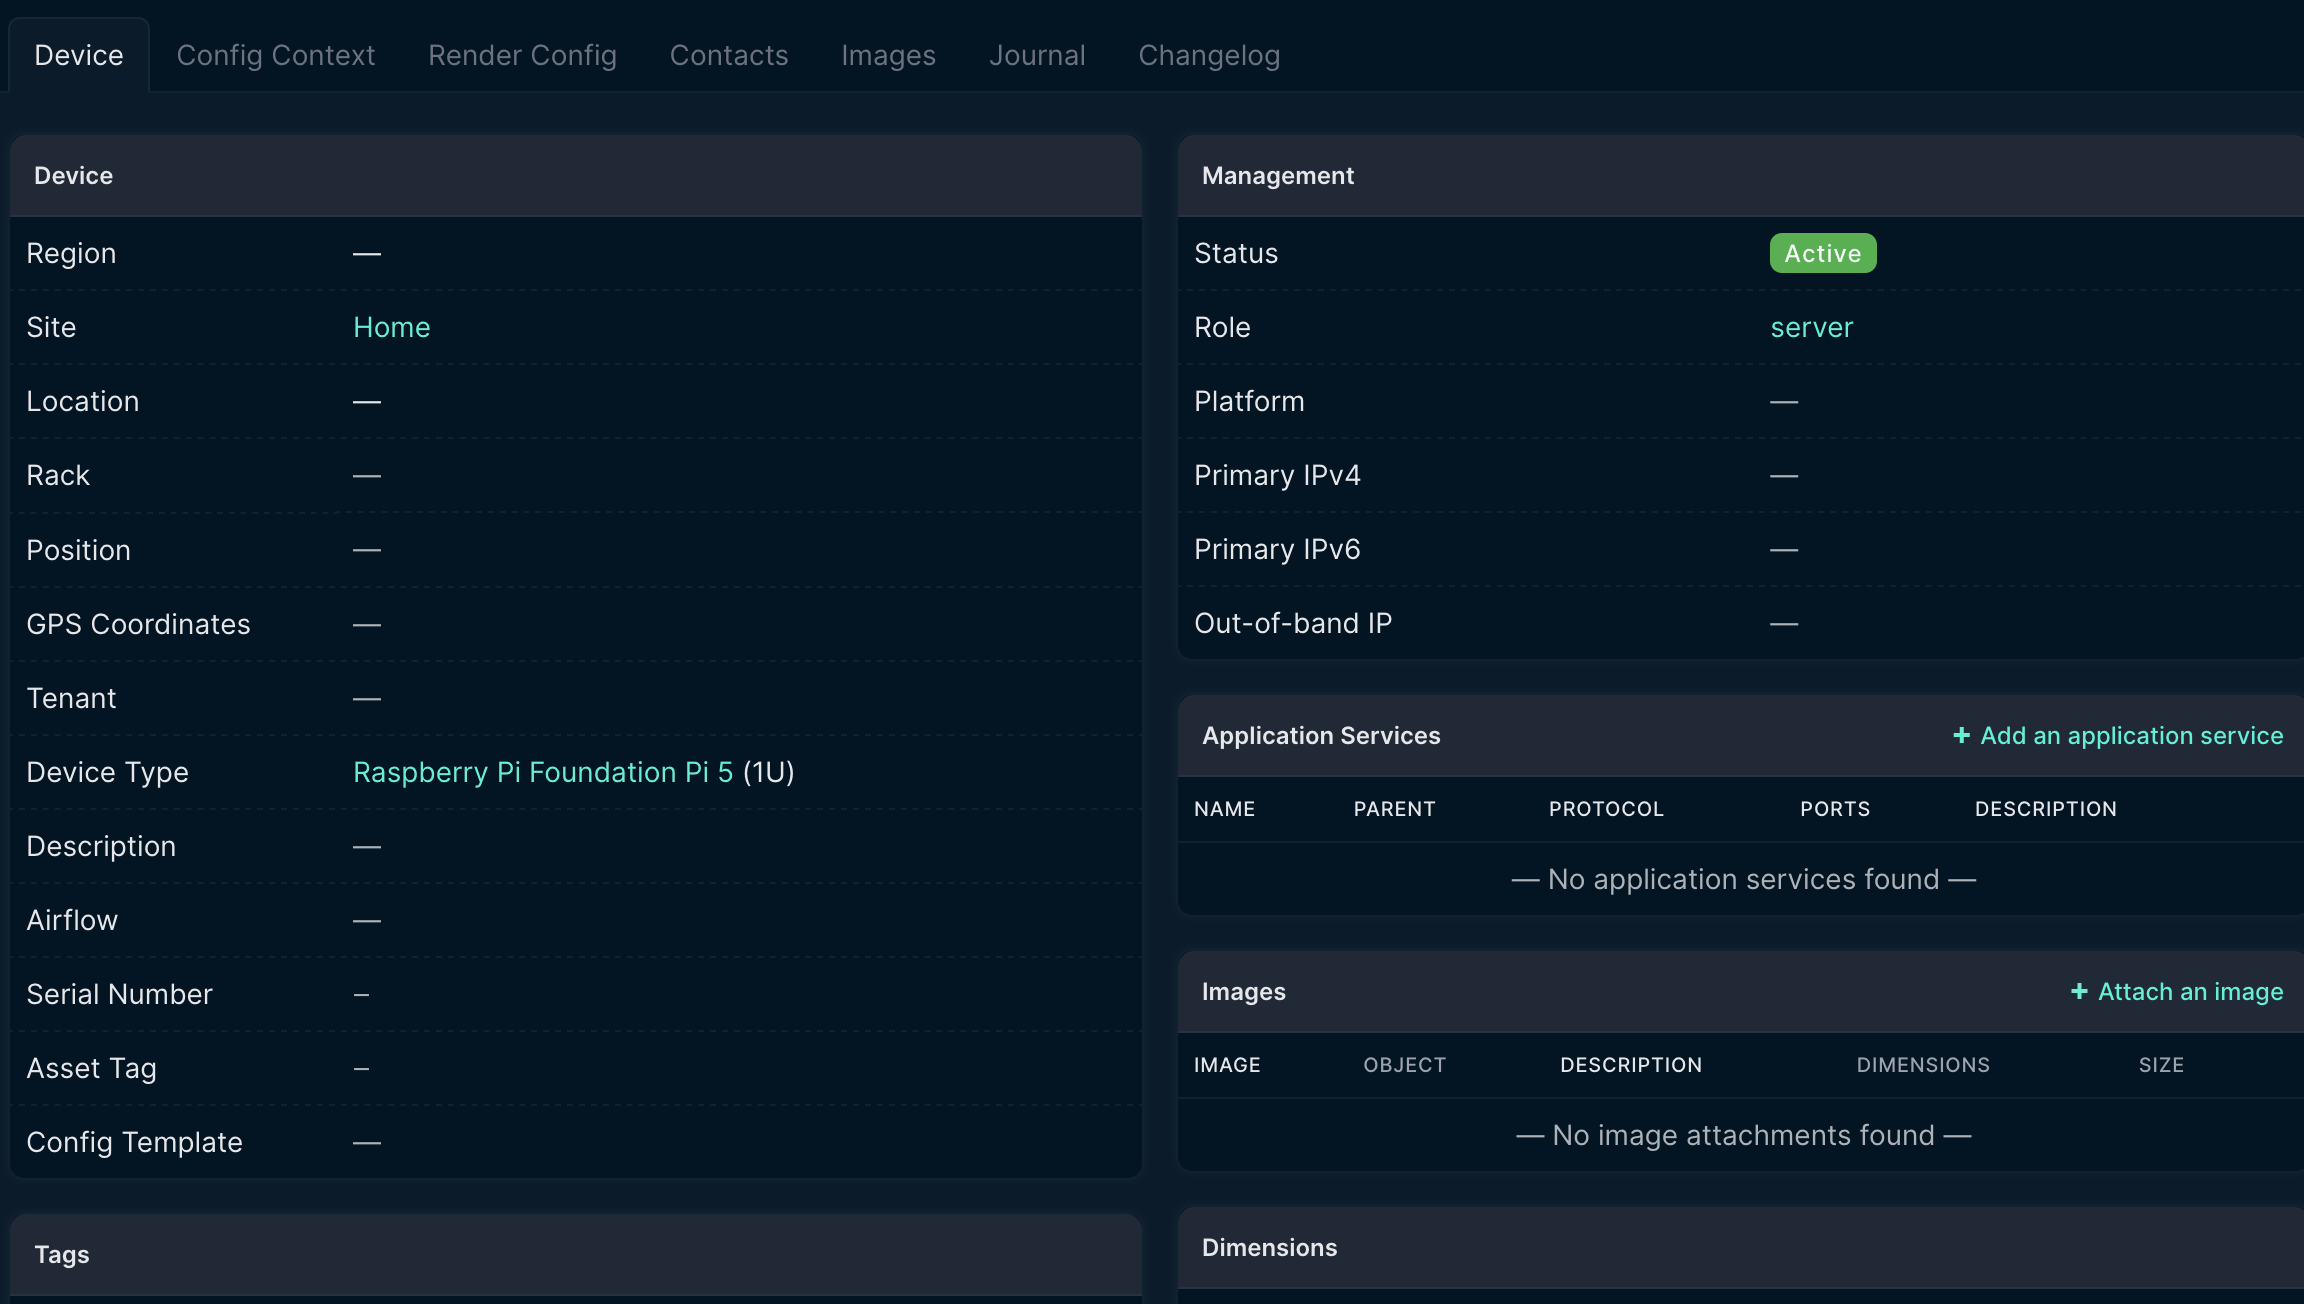Sort services by Parent column header
The width and height of the screenshot is (2304, 1304).
pyautogui.click(x=1394, y=809)
